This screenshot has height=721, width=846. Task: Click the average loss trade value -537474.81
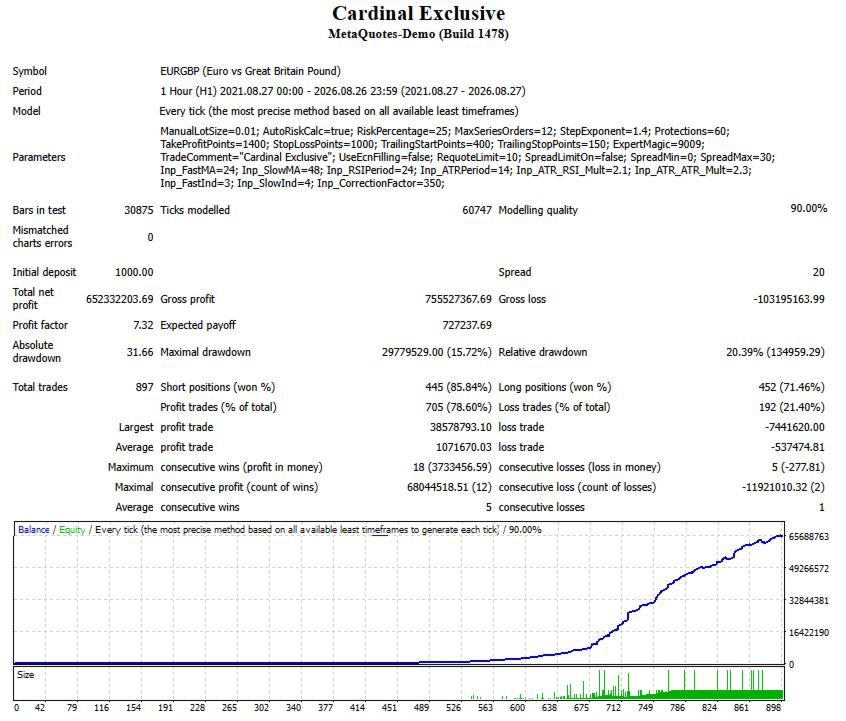[798, 447]
